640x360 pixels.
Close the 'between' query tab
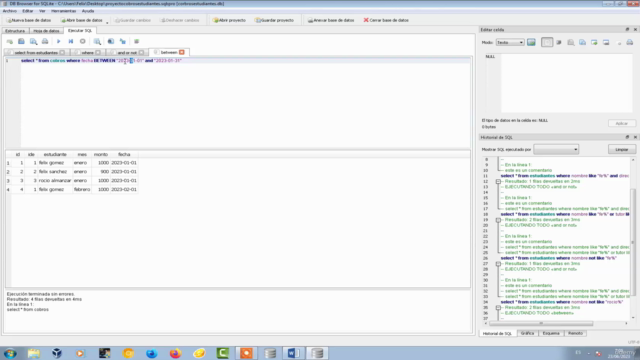(x=182, y=52)
